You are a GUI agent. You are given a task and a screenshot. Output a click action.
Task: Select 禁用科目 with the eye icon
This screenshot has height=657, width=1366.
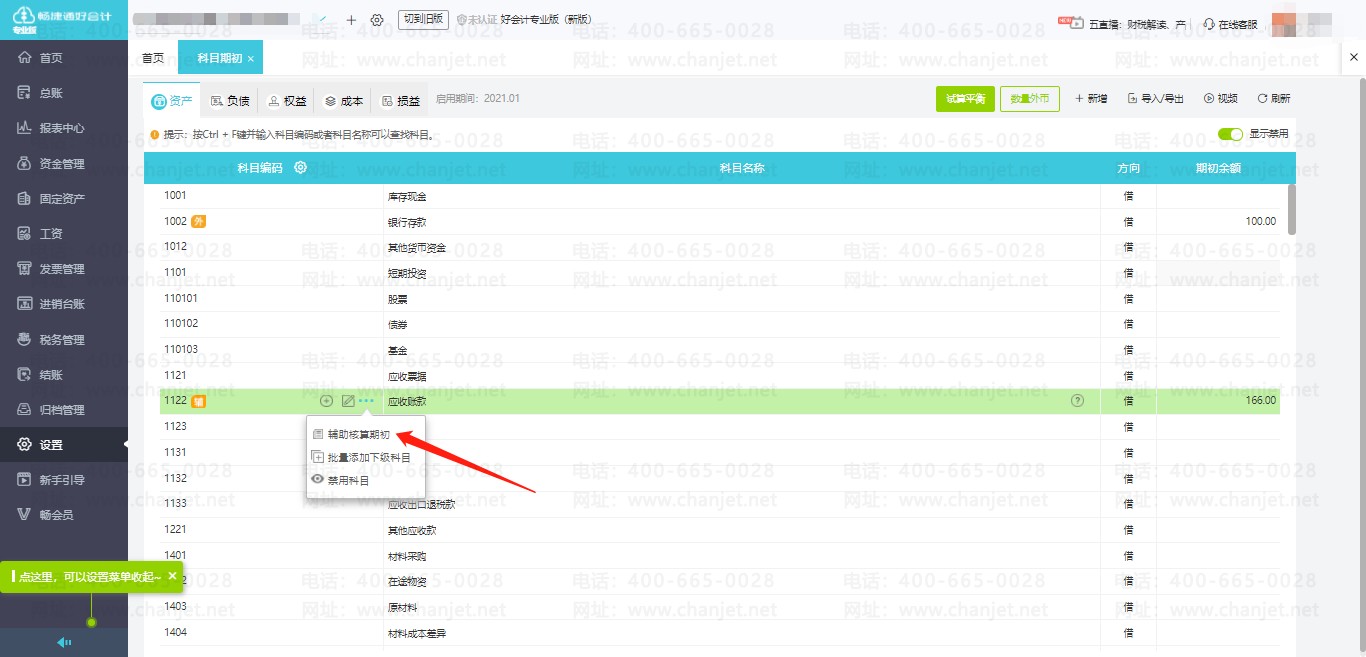[348, 480]
